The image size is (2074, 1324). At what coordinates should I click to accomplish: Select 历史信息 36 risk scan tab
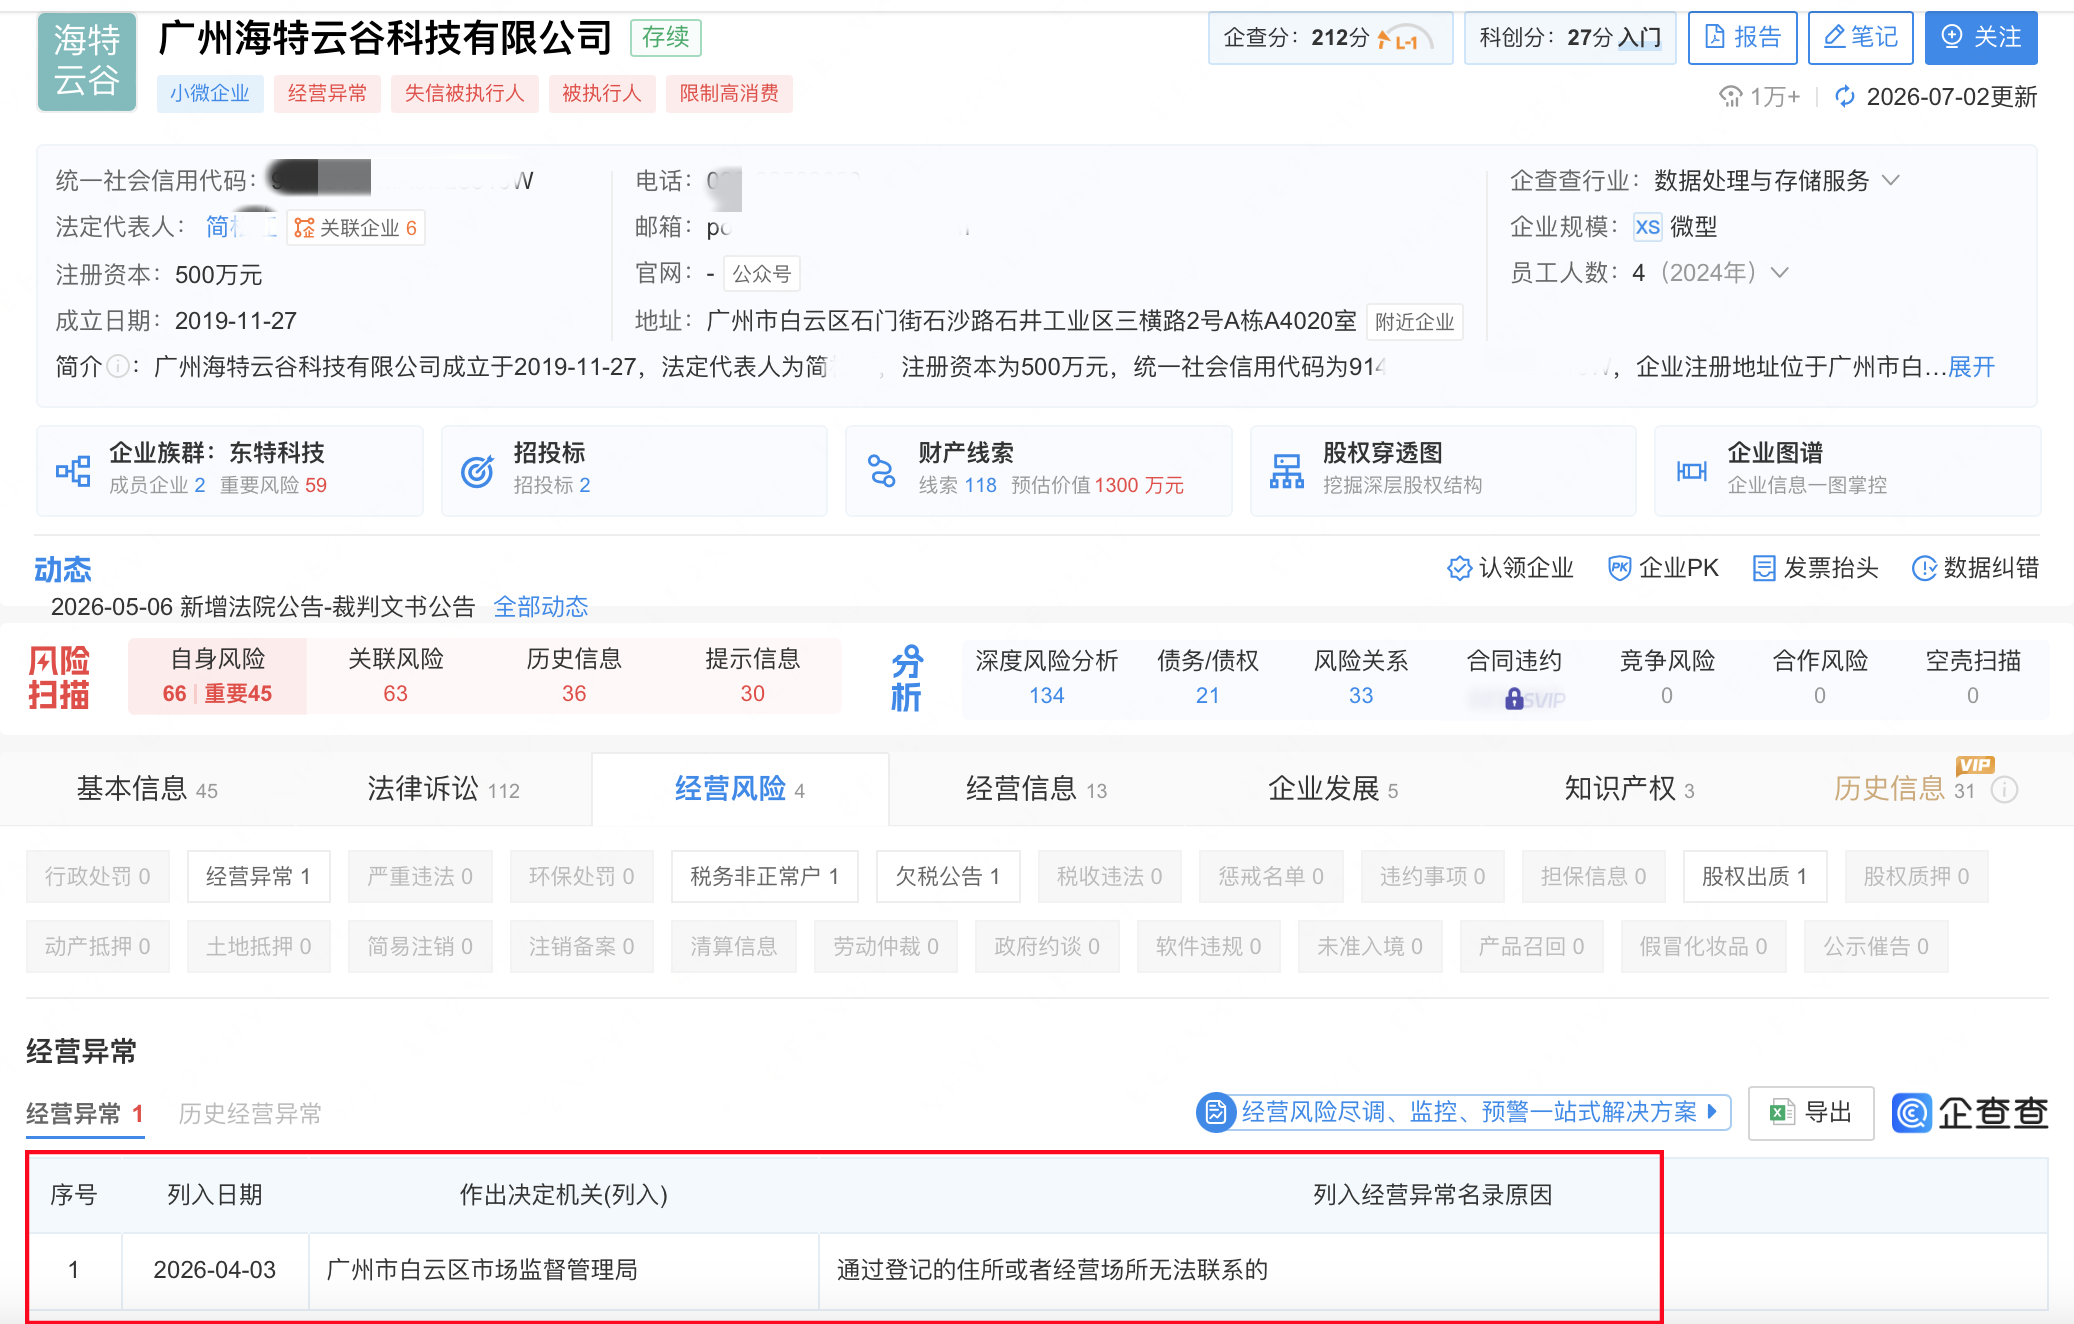click(574, 676)
